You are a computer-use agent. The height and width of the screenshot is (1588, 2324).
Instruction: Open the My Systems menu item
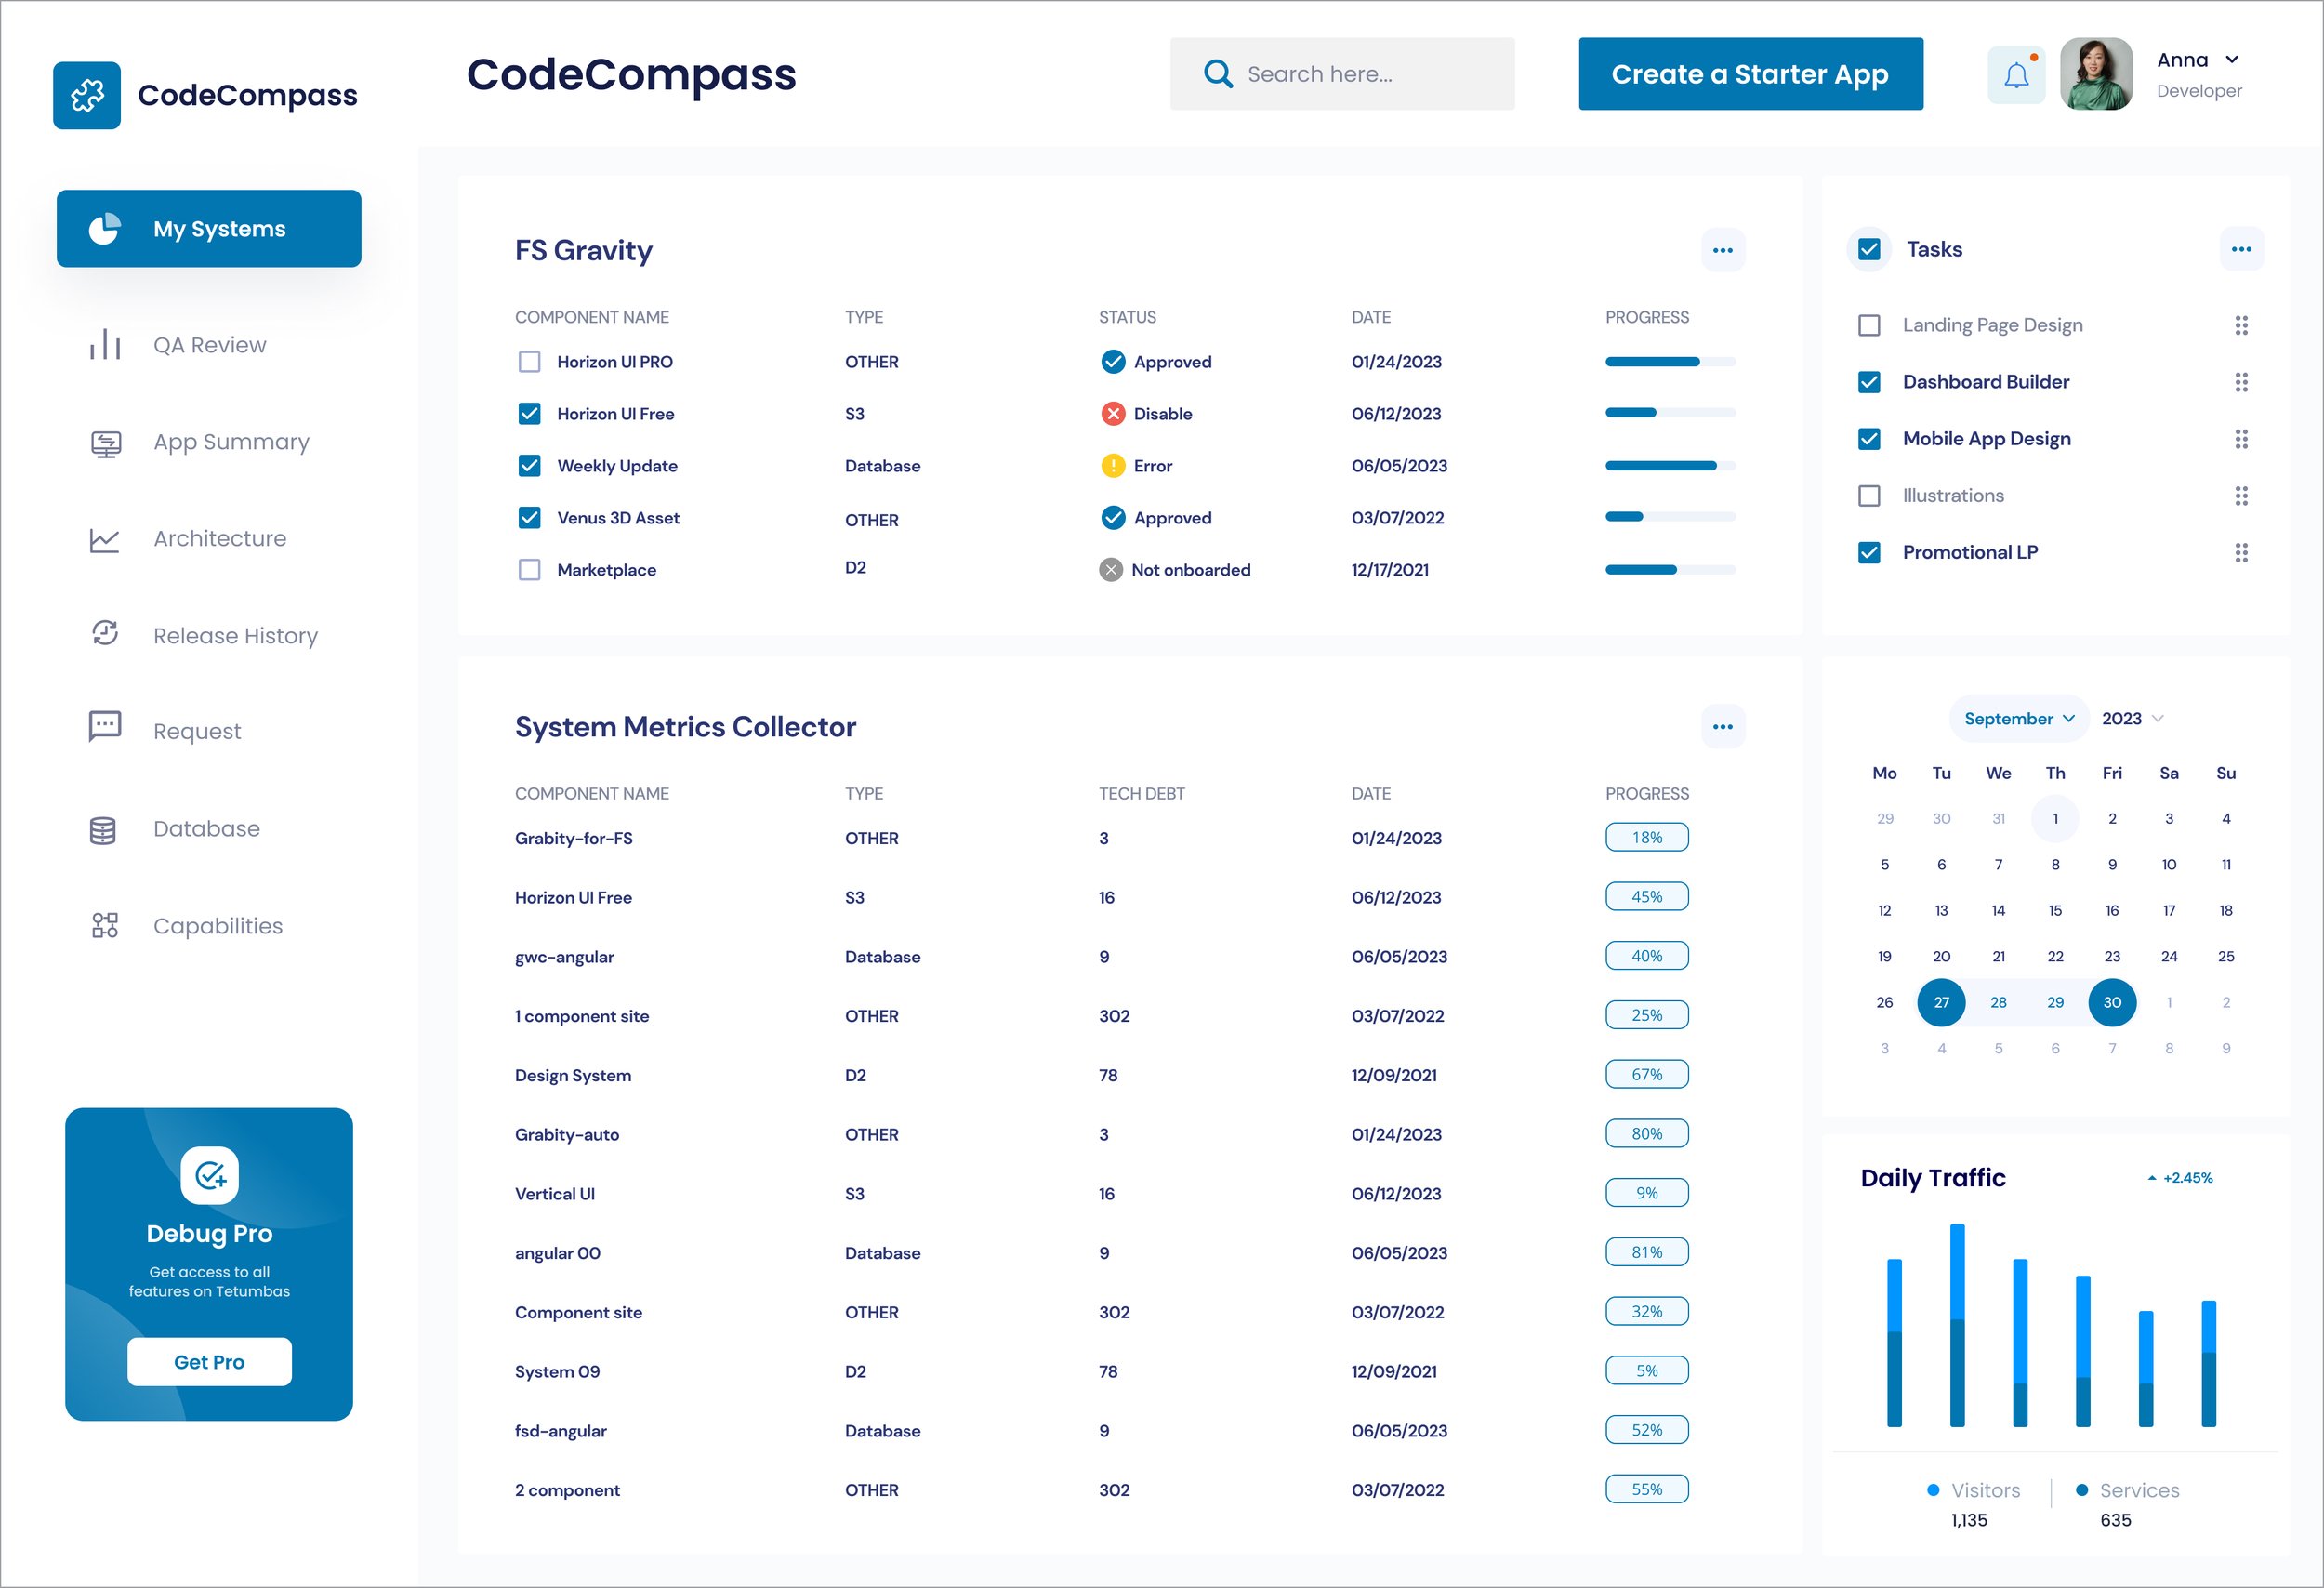pos(209,229)
